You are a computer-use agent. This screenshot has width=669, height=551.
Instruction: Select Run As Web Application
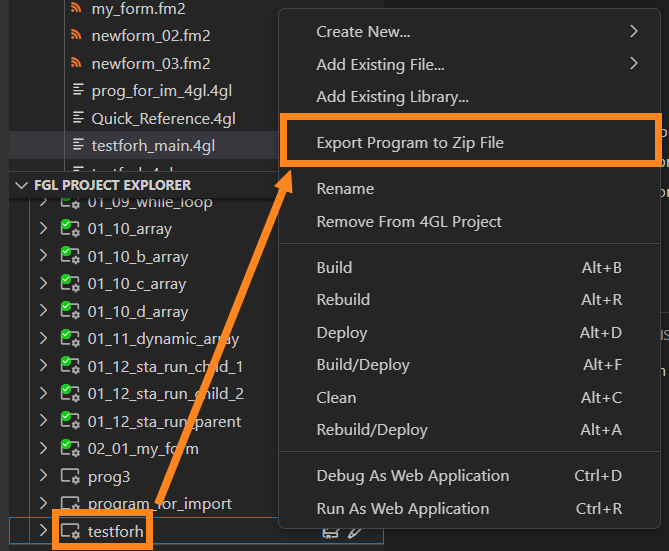(469, 509)
